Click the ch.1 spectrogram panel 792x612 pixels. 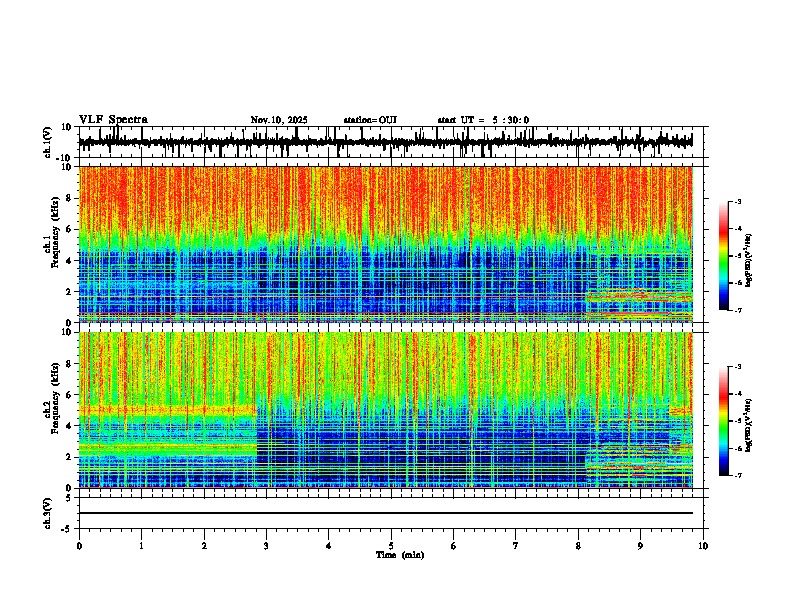(386, 244)
